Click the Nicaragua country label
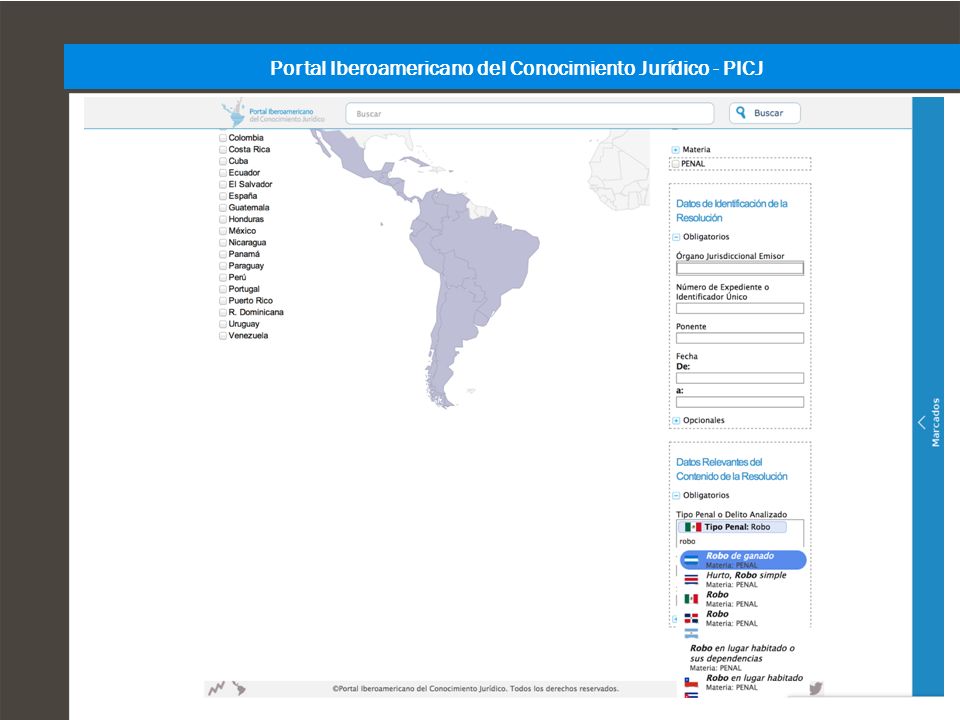Screen dimensions: 960x720 pyautogui.click(x=247, y=242)
